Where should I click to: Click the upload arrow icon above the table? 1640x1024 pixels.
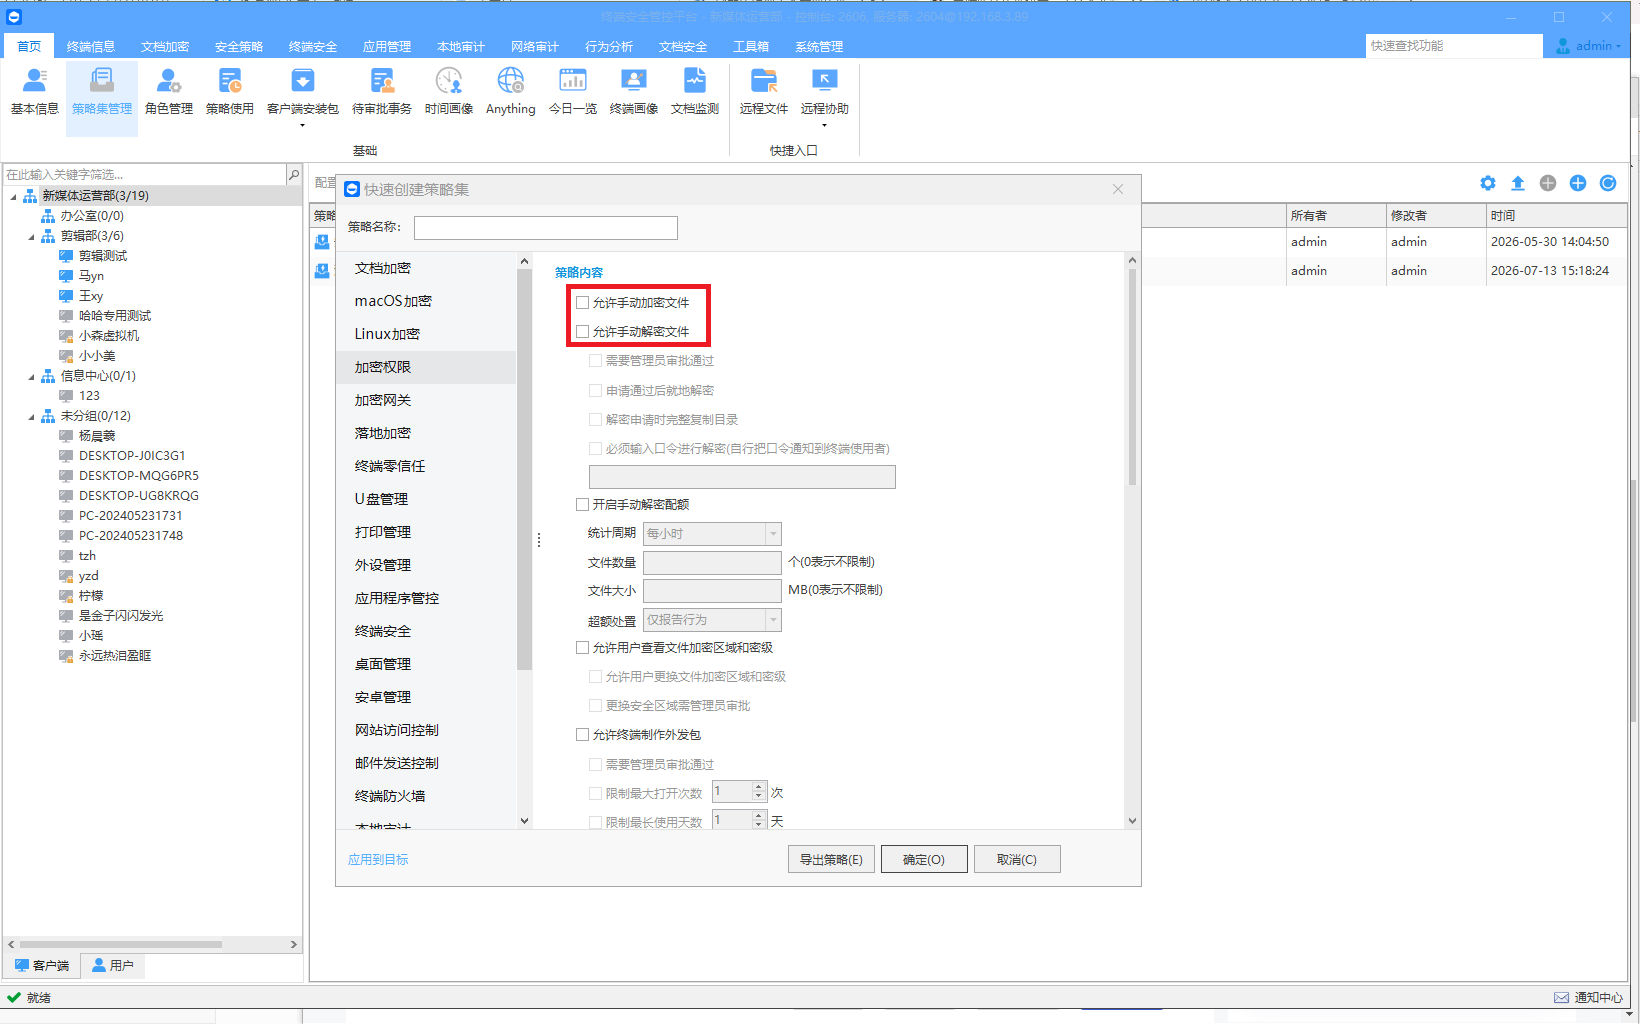point(1518,183)
